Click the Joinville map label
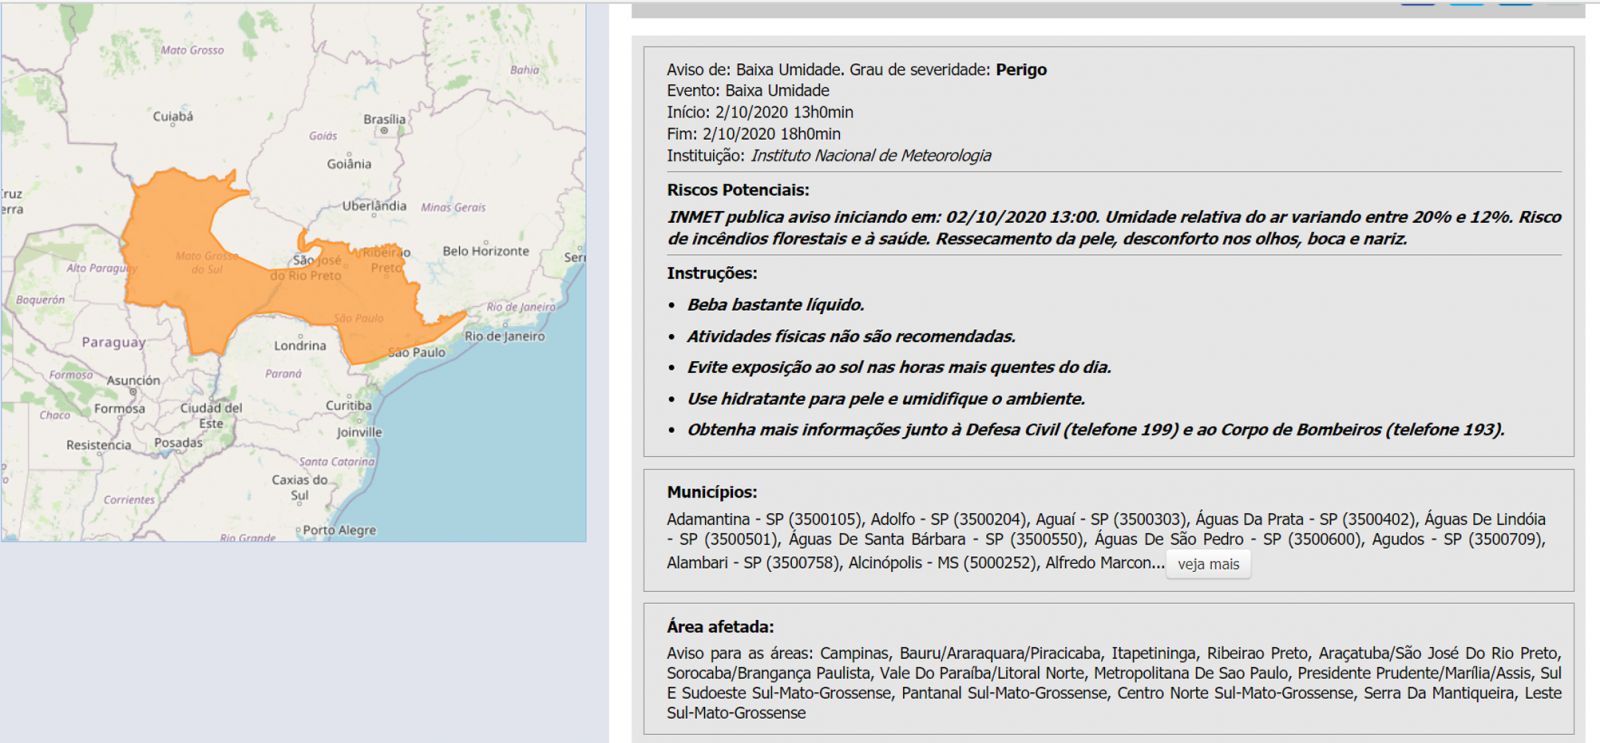Screen dimensions: 1600x743 click(359, 432)
